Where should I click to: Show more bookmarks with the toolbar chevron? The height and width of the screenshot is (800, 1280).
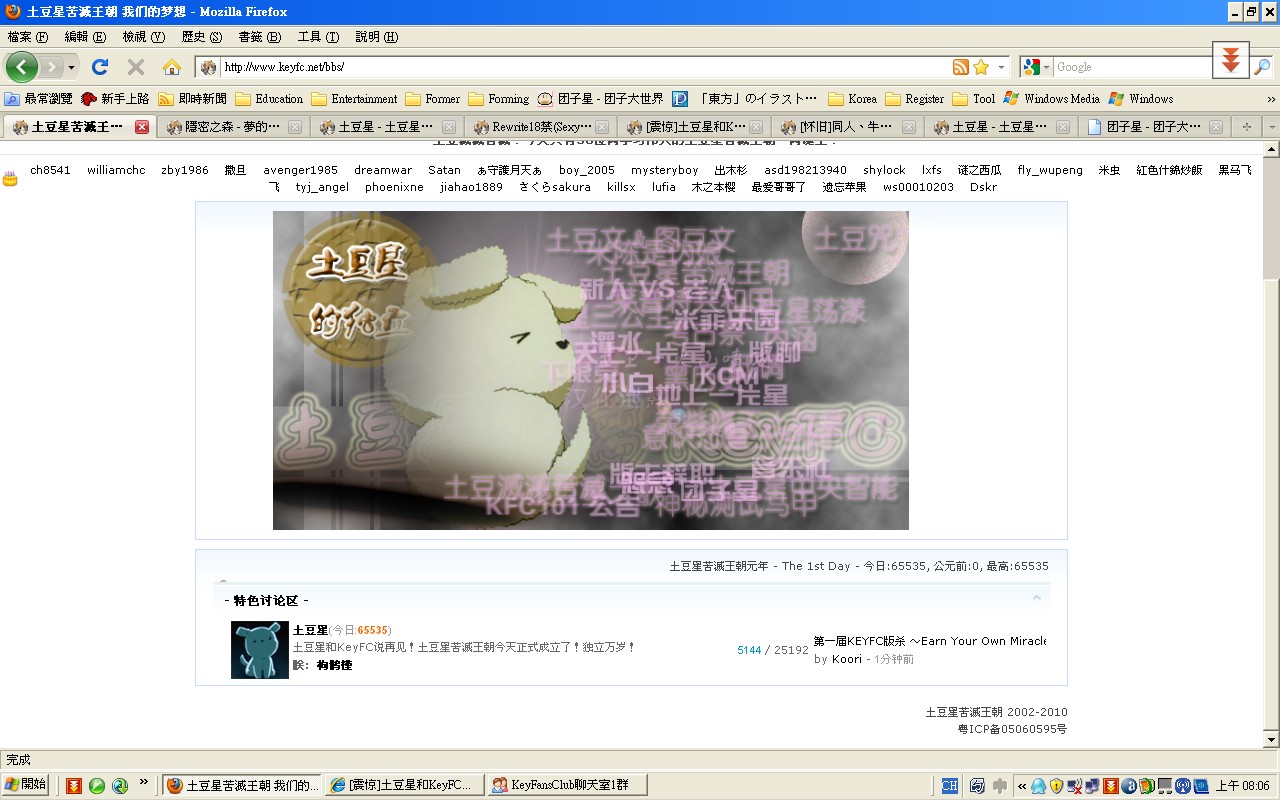coord(1271,99)
